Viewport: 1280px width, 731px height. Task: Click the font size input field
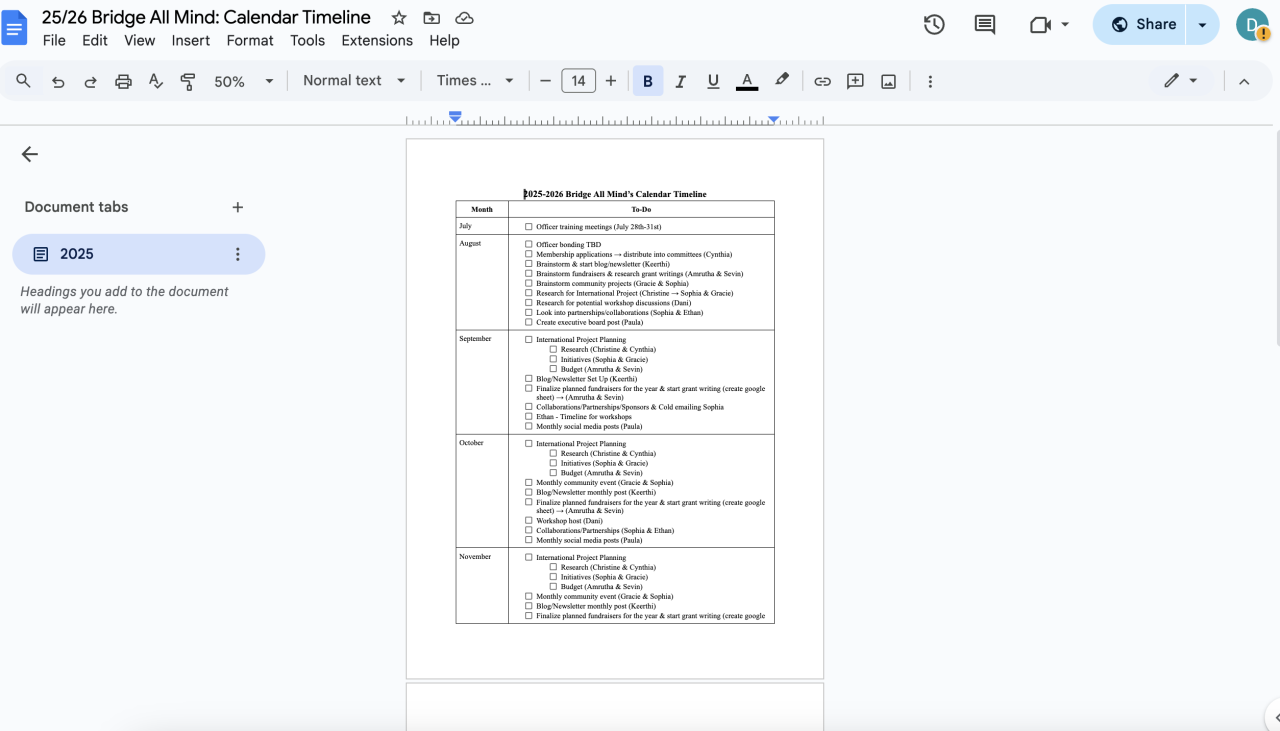tap(578, 81)
